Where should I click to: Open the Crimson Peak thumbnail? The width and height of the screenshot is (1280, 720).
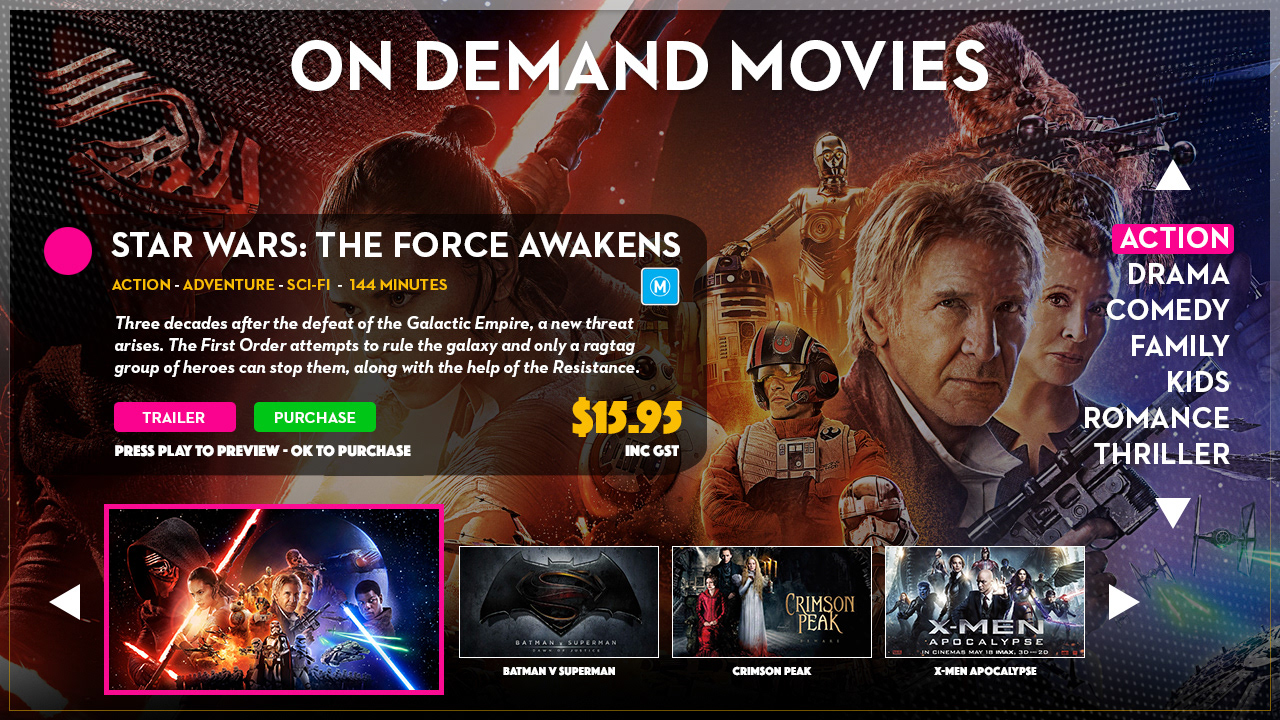click(x=772, y=602)
